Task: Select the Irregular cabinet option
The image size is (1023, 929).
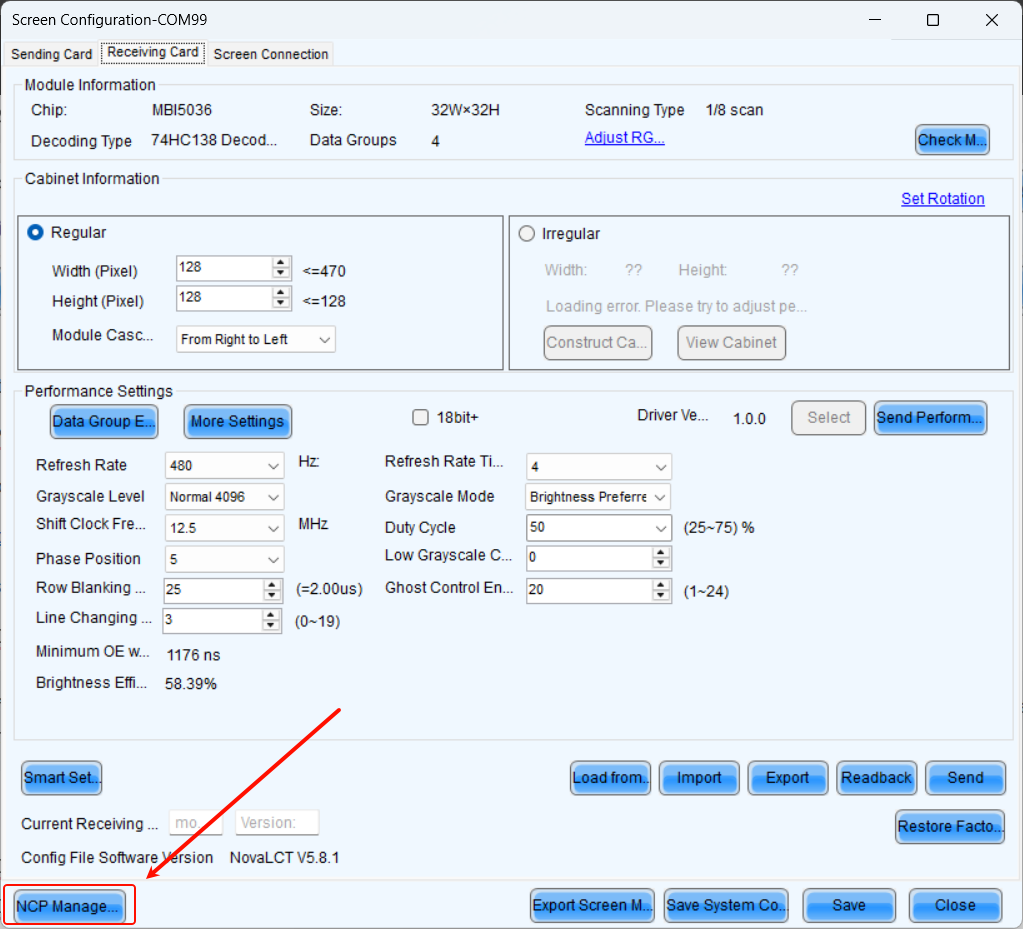Action: coord(527,233)
